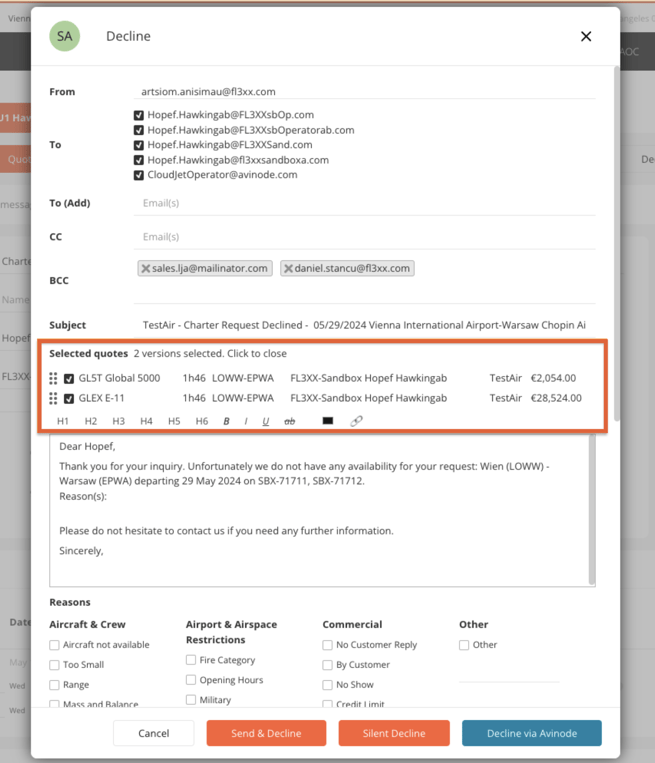Check Fire Category reason
The height and width of the screenshot is (763, 655).
pyautogui.click(x=191, y=660)
